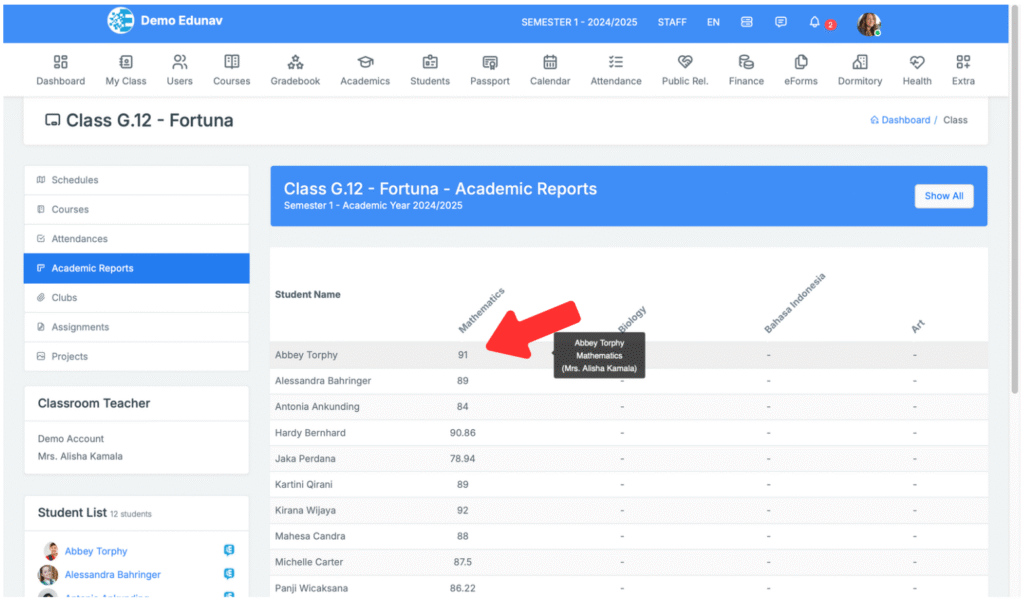This screenshot has width=1024, height=607.
Task: Open the Dormitory module icon
Action: pyautogui.click(x=860, y=62)
